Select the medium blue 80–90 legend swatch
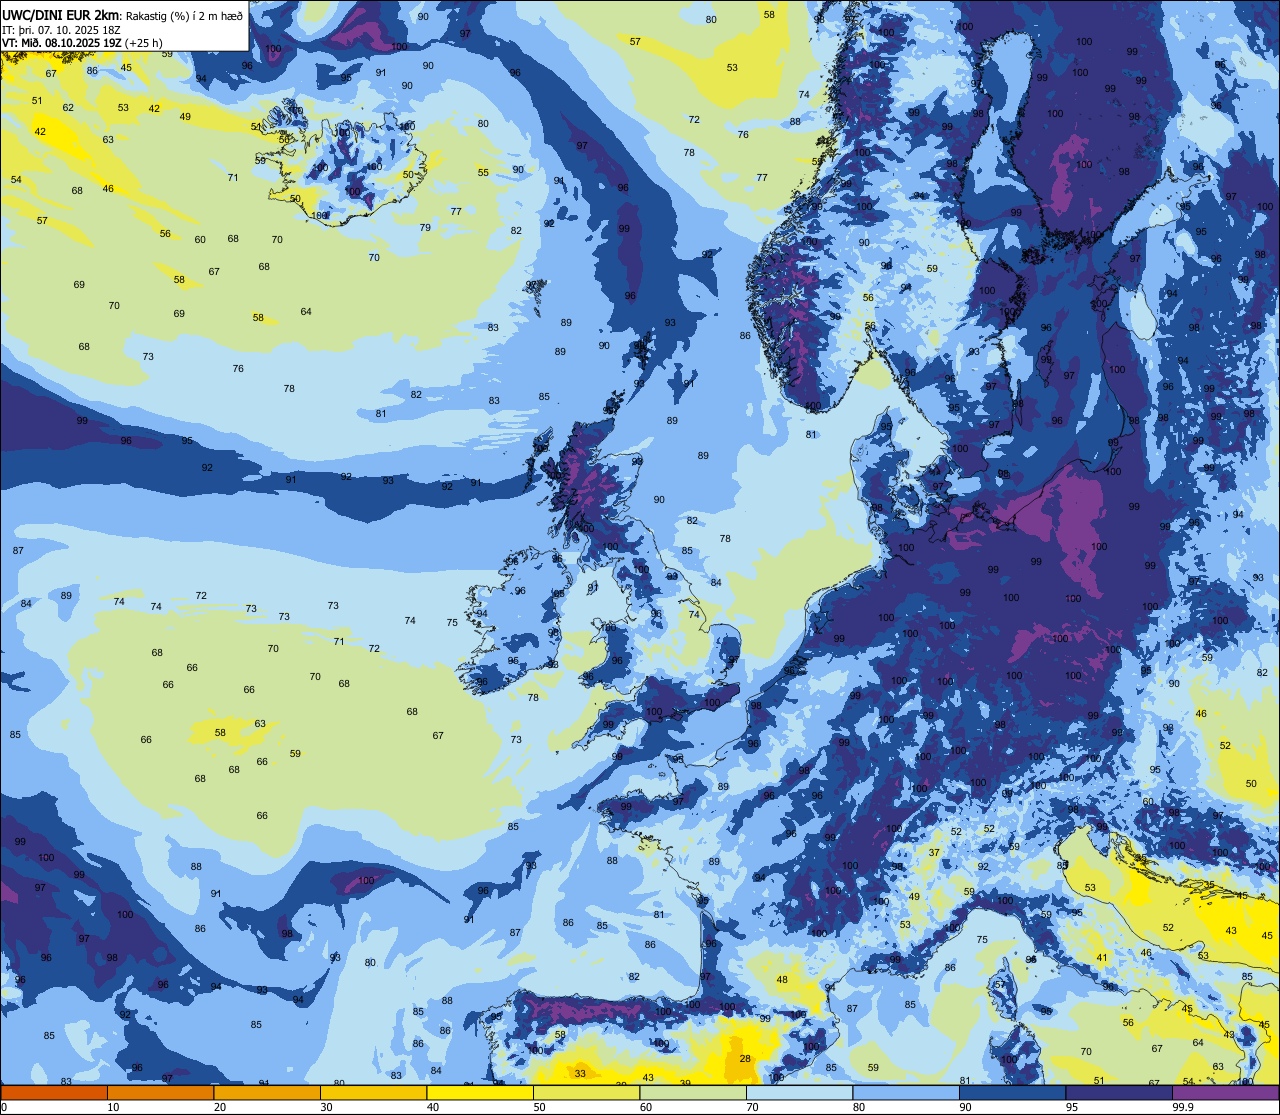The height and width of the screenshot is (1115, 1280). coord(906,1093)
